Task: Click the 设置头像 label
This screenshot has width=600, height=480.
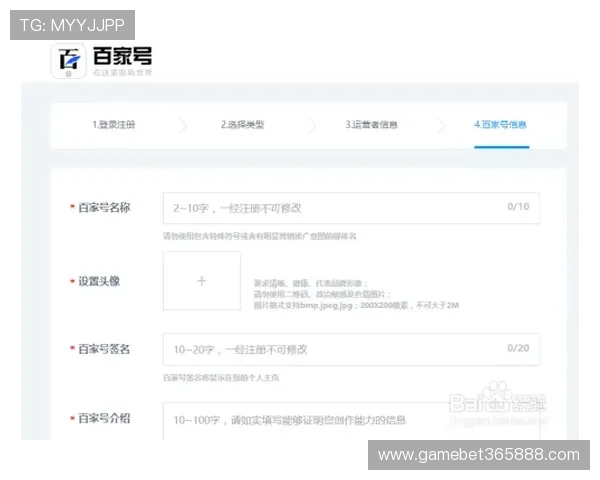Action: pyautogui.click(x=99, y=281)
